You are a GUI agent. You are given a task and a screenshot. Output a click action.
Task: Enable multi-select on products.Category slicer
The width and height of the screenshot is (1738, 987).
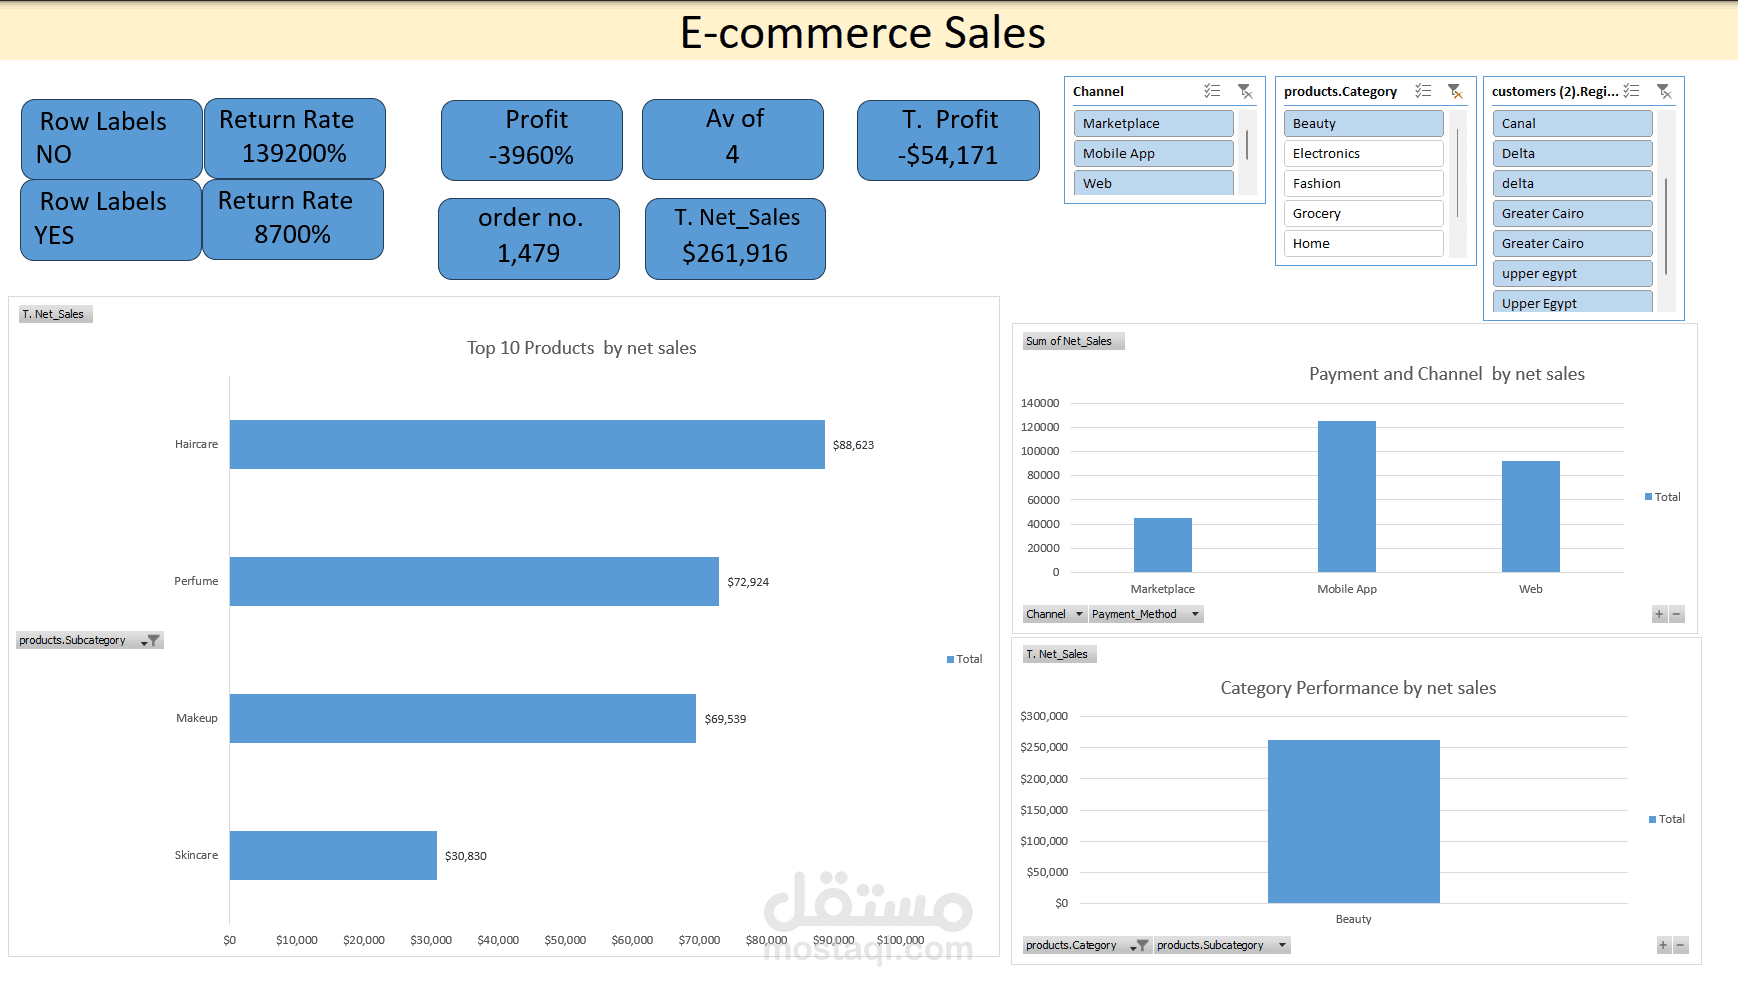pyautogui.click(x=1424, y=91)
